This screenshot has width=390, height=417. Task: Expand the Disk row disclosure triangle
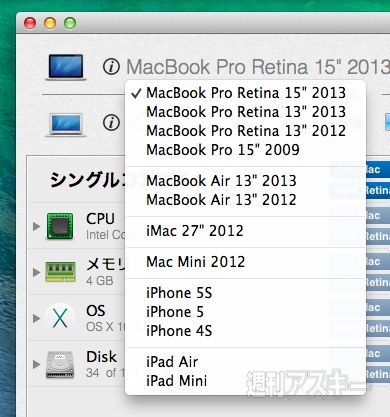[36, 364]
